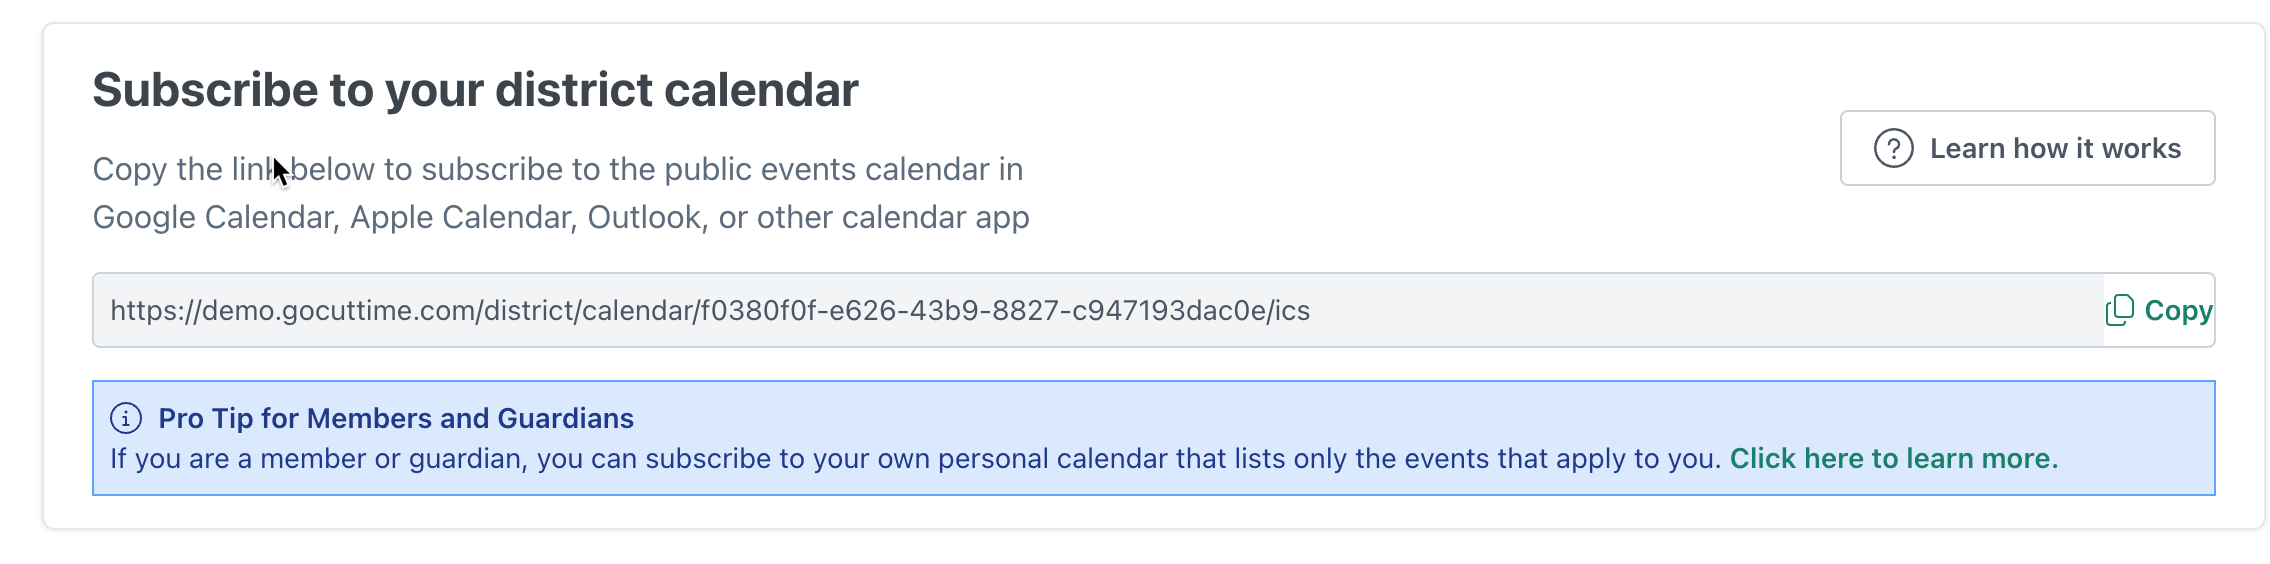Click the info circle icon in Pro Tip
The height and width of the screenshot is (564, 2270).
[x=125, y=418]
